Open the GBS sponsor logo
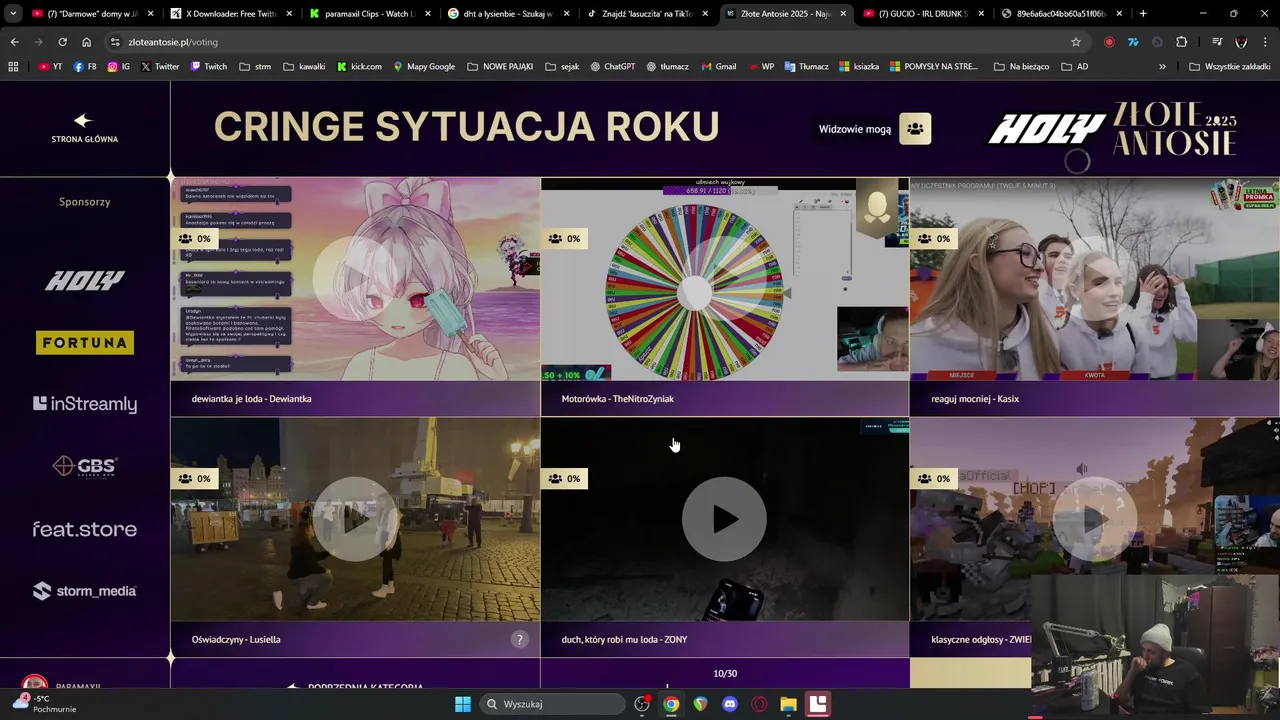 click(x=85, y=466)
